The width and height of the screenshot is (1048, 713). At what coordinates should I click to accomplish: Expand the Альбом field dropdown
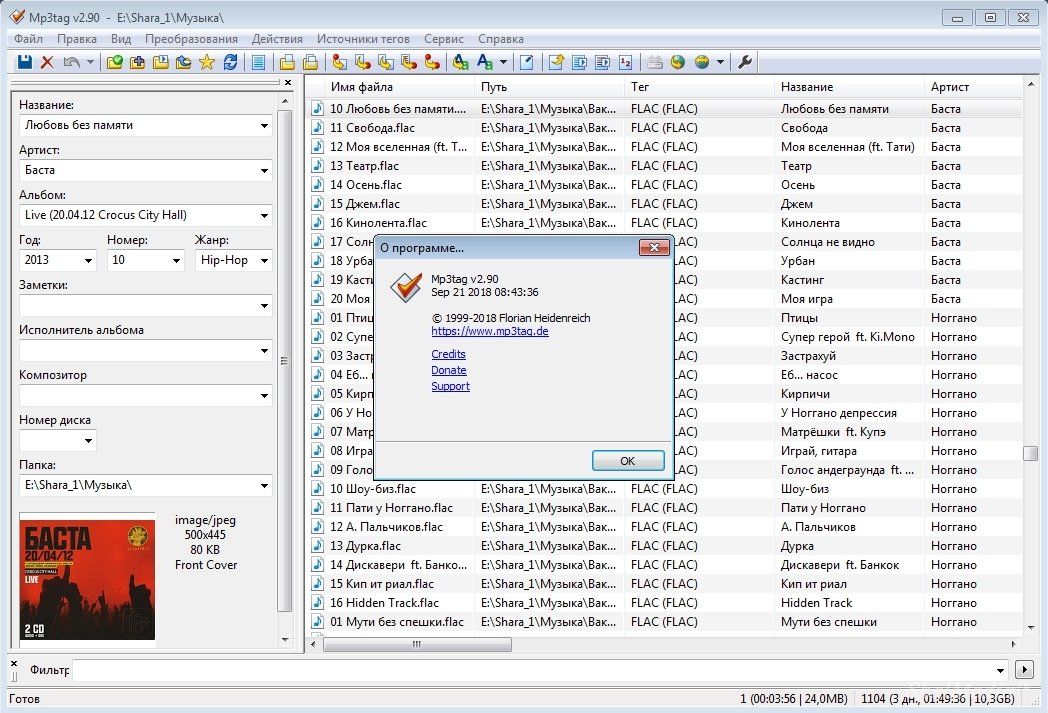coord(264,215)
